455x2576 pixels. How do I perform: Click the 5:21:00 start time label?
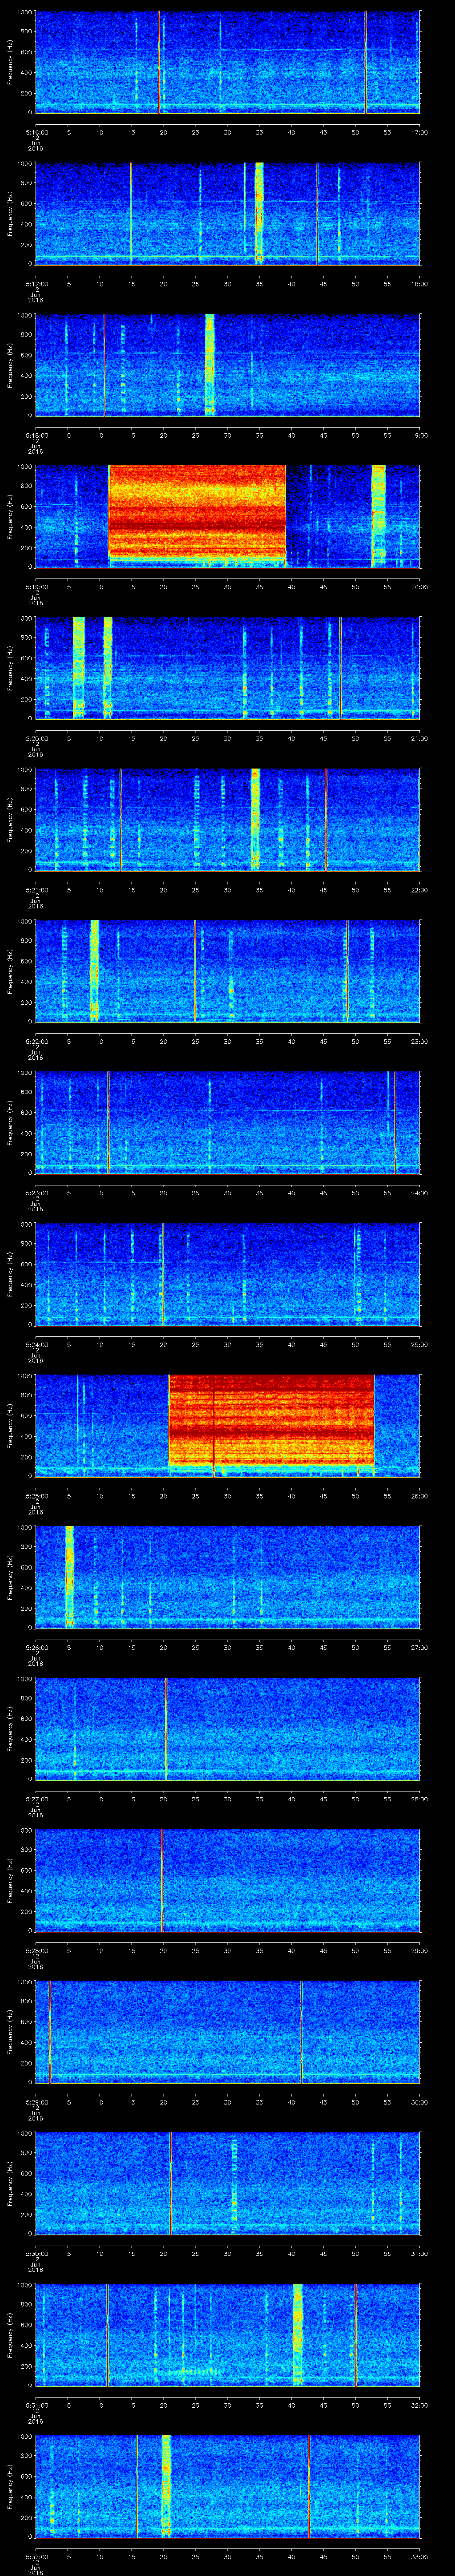pyautogui.click(x=36, y=890)
